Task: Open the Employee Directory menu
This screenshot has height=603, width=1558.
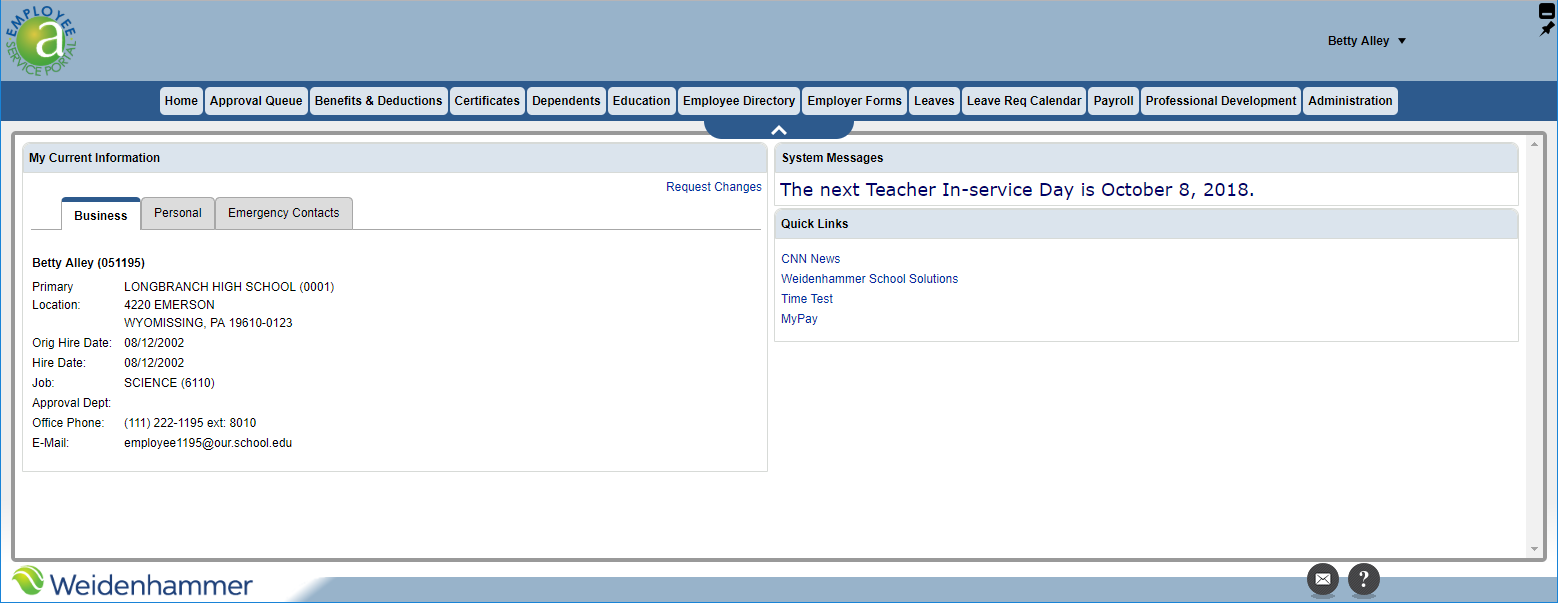Action: point(739,101)
